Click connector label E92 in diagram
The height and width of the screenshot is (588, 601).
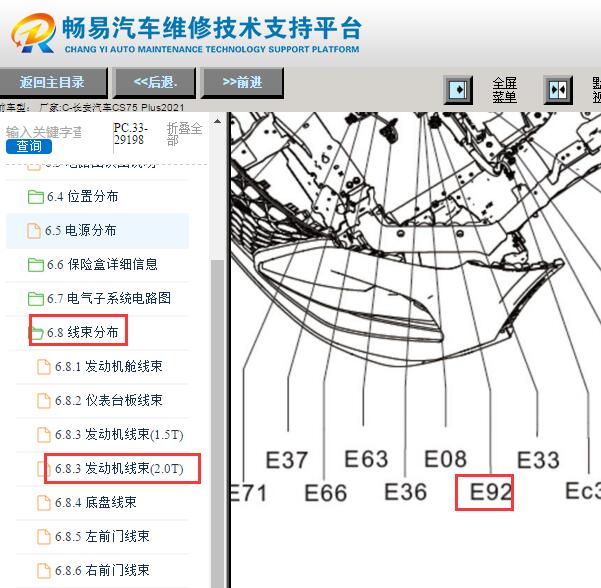(x=491, y=492)
